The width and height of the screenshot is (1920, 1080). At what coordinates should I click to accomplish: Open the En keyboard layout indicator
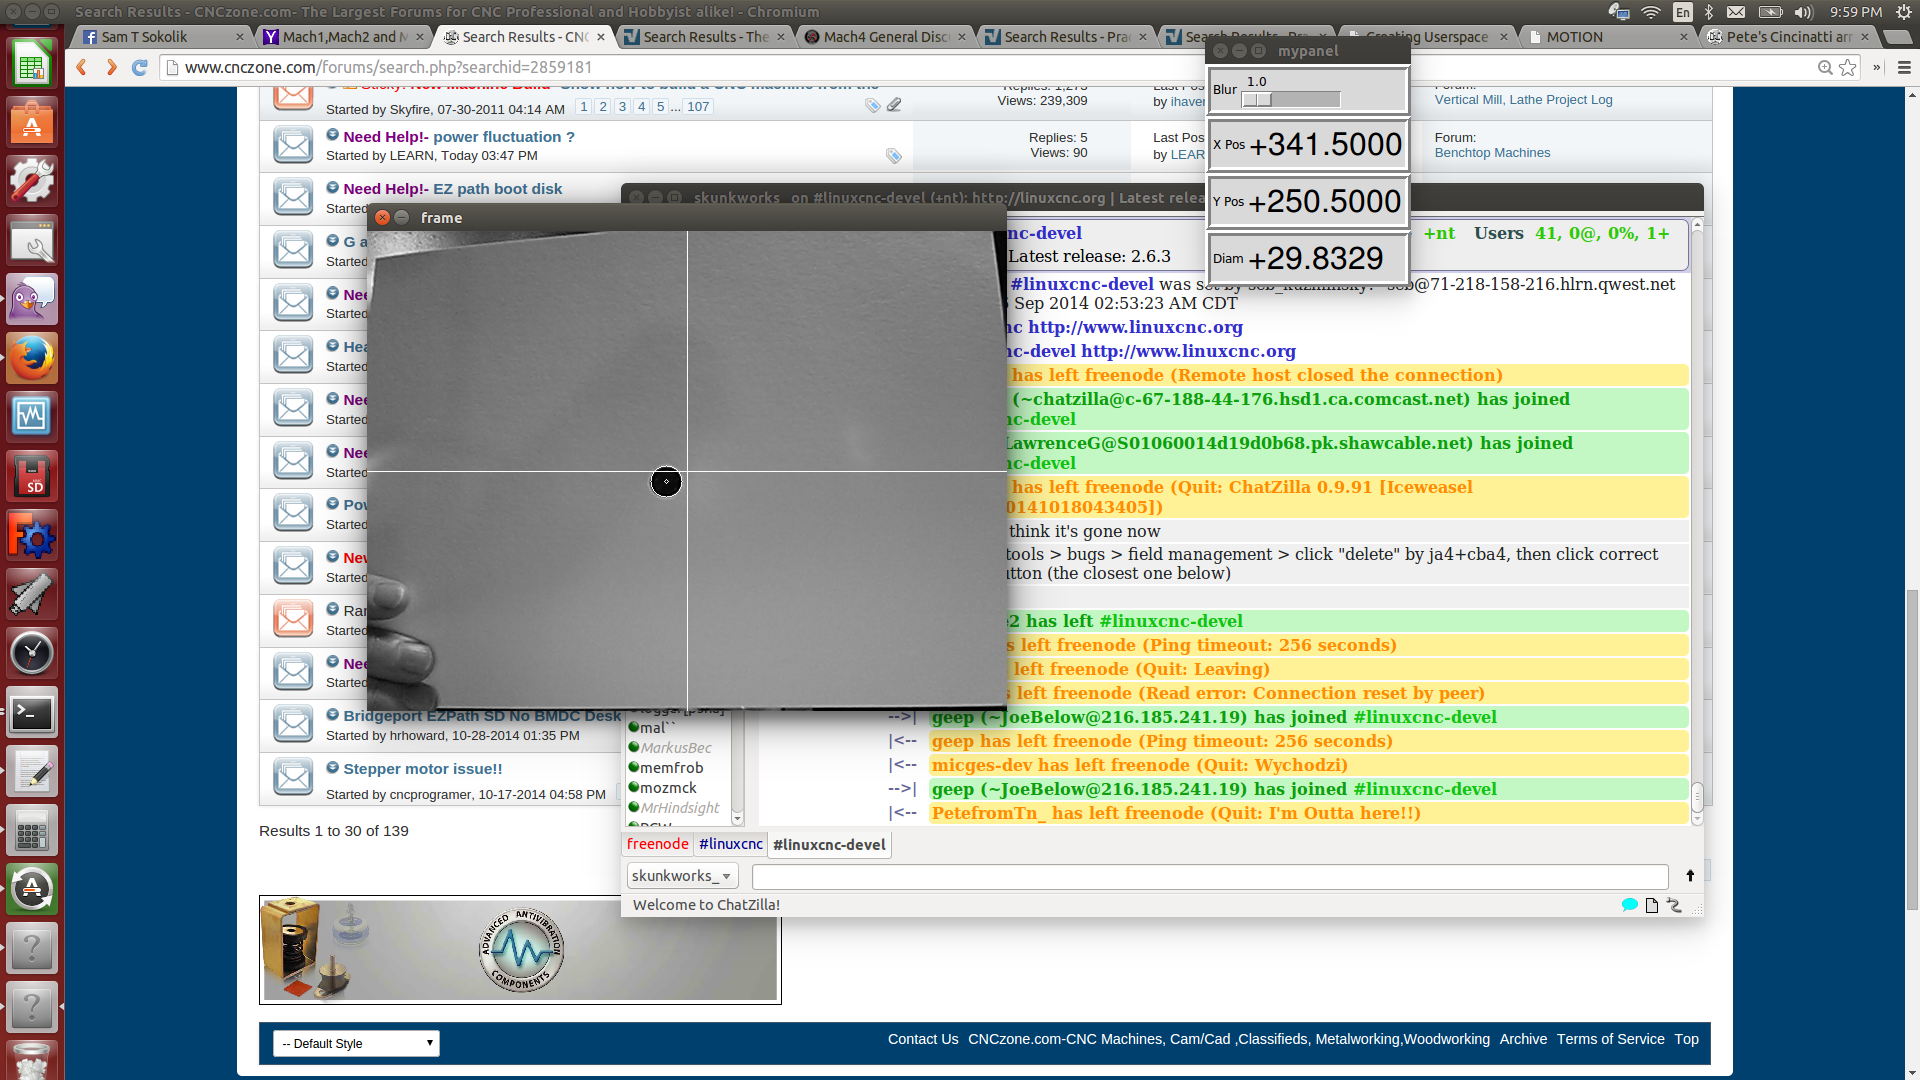pos(1683,12)
